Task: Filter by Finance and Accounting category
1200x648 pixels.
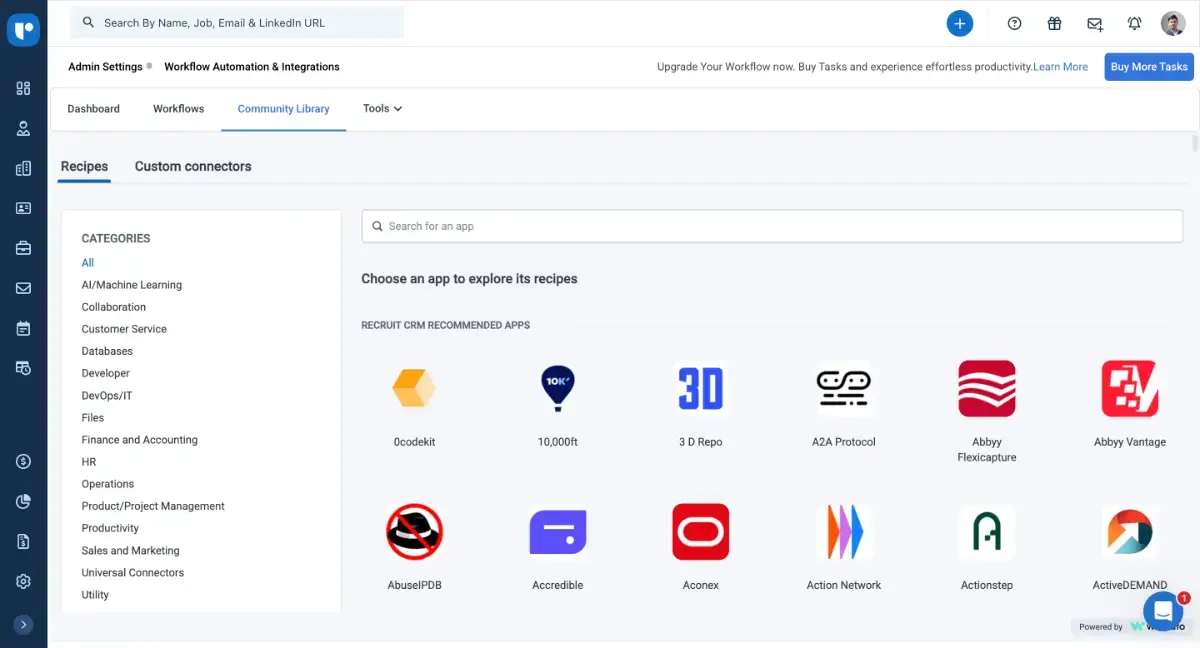Action: [140, 440]
